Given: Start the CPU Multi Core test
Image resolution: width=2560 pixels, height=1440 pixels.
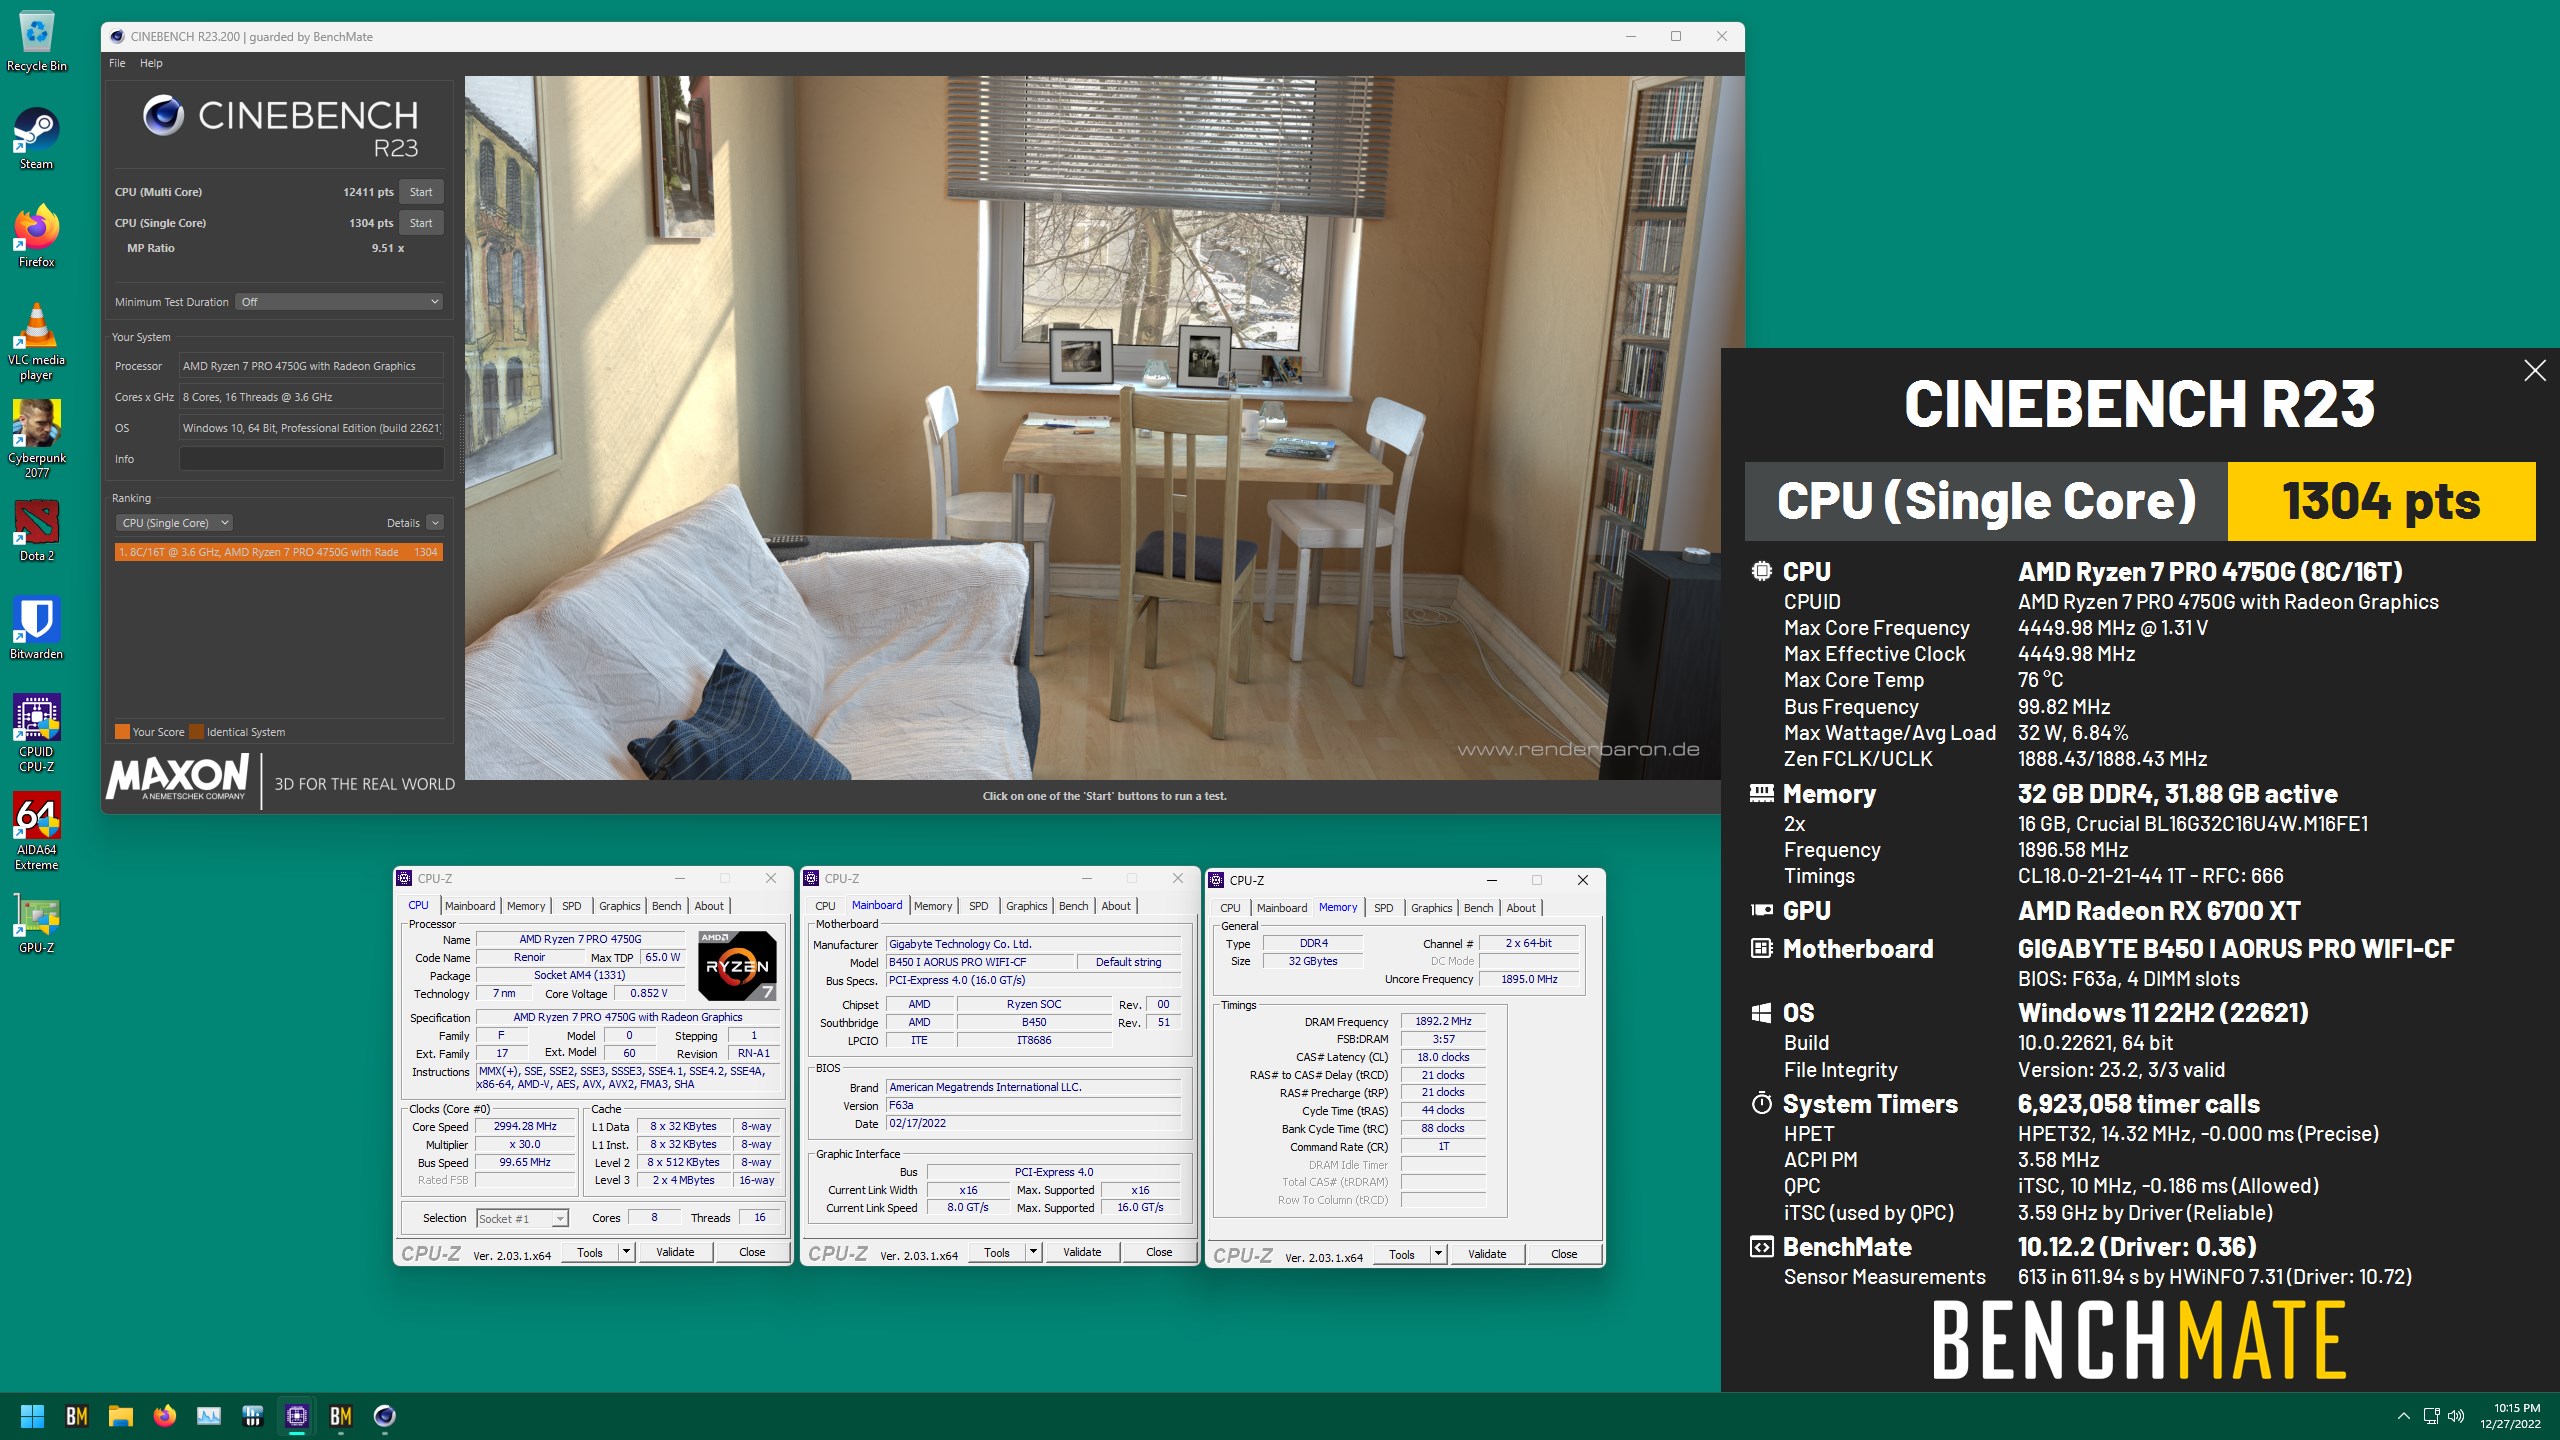Looking at the screenshot, I should pos(421,192).
